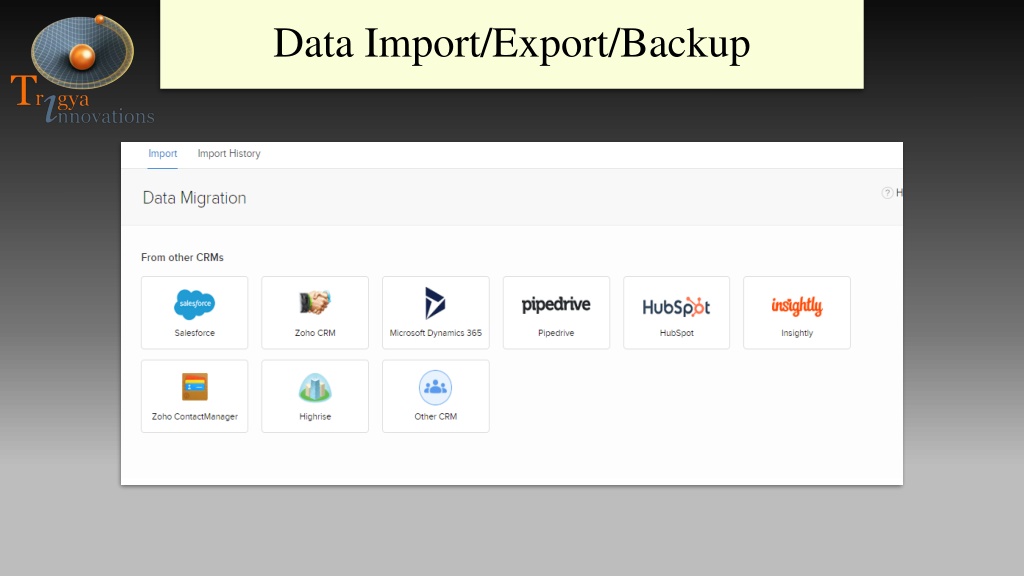1024x576 pixels.
Task: Click the Microsoft Dynamics 365 text label
Action: coord(436,333)
